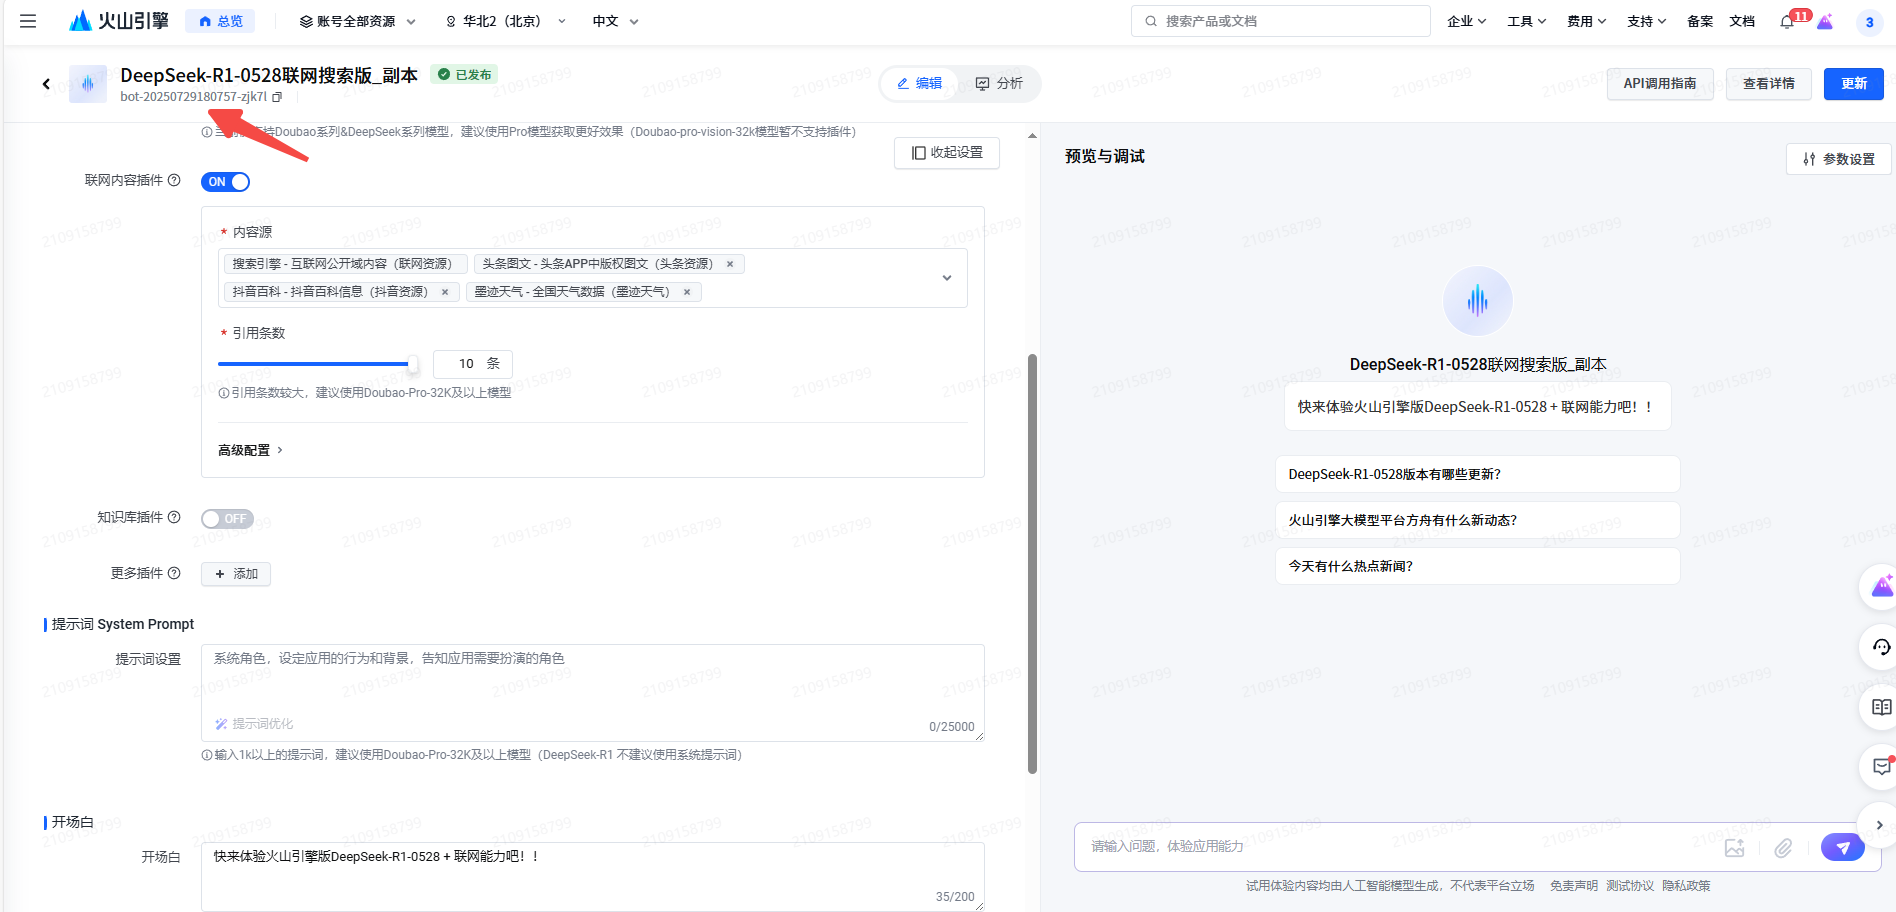Click the 提示词优化 magic wand option
This screenshot has width=1896, height=912.
pyautogui.click(x=254, y=724)
